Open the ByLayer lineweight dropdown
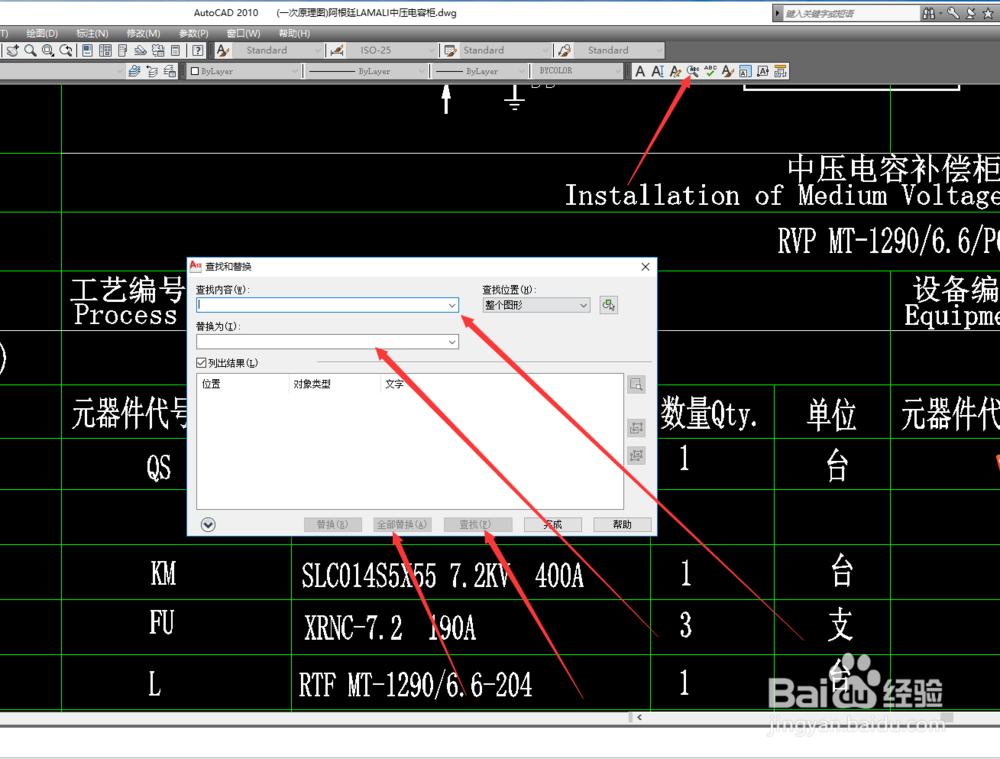 point(480,71)
